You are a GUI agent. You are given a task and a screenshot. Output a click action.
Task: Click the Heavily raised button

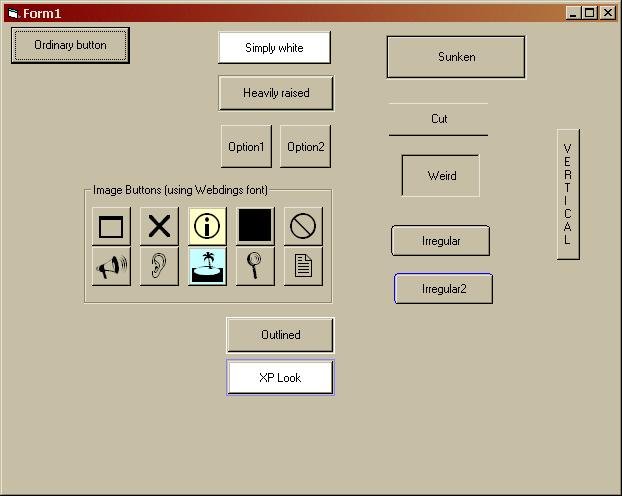pos(276,93)
